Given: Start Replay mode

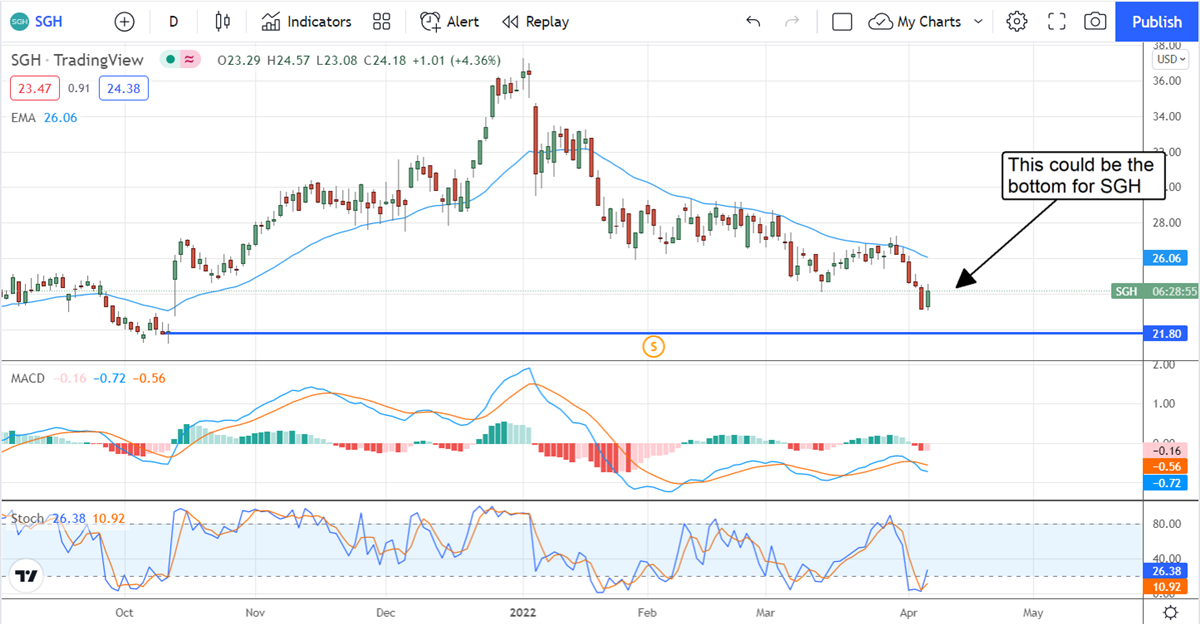Looking at the screenshot, I should 535,21.
